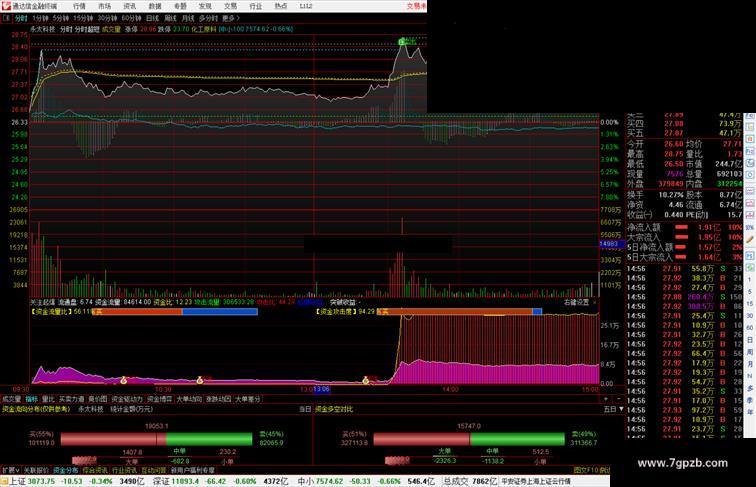This screenshot has height=487, width=756.
Task: Click the 买四 order book row
Action: point(684,124)
